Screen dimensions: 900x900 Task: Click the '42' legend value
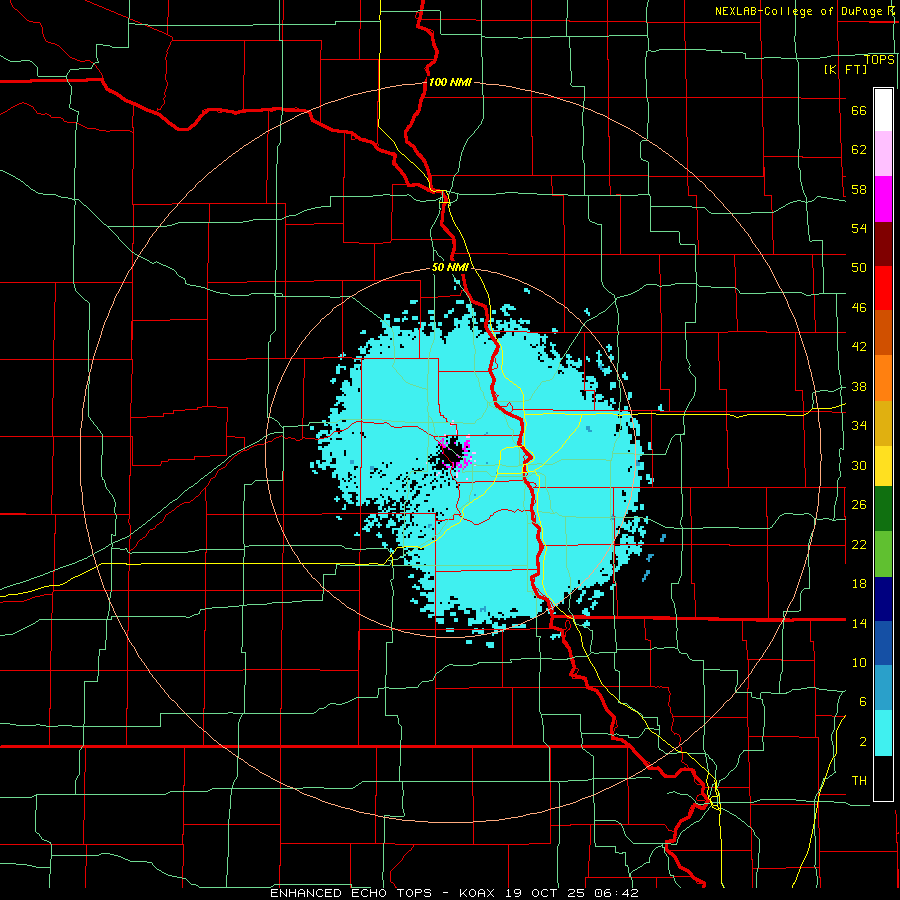[x=859, y=347]
